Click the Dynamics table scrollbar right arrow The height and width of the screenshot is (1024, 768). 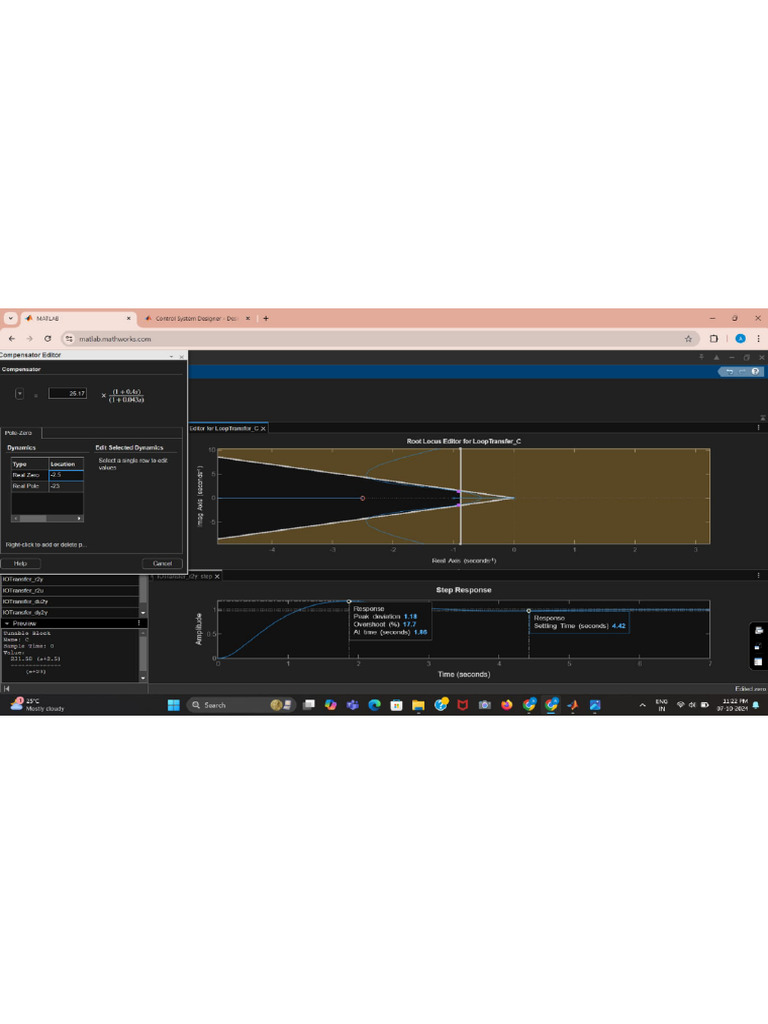tap(80, 519)
